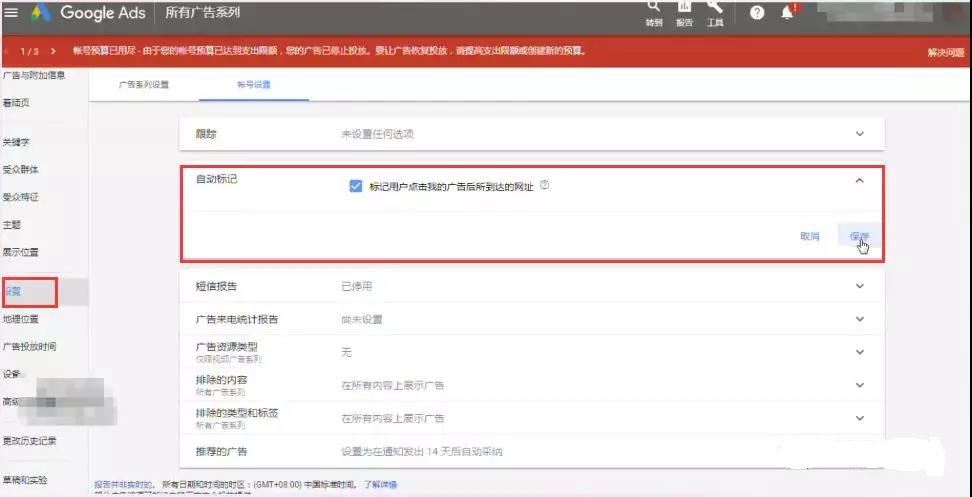Click the 保存 button

(859, 236)
